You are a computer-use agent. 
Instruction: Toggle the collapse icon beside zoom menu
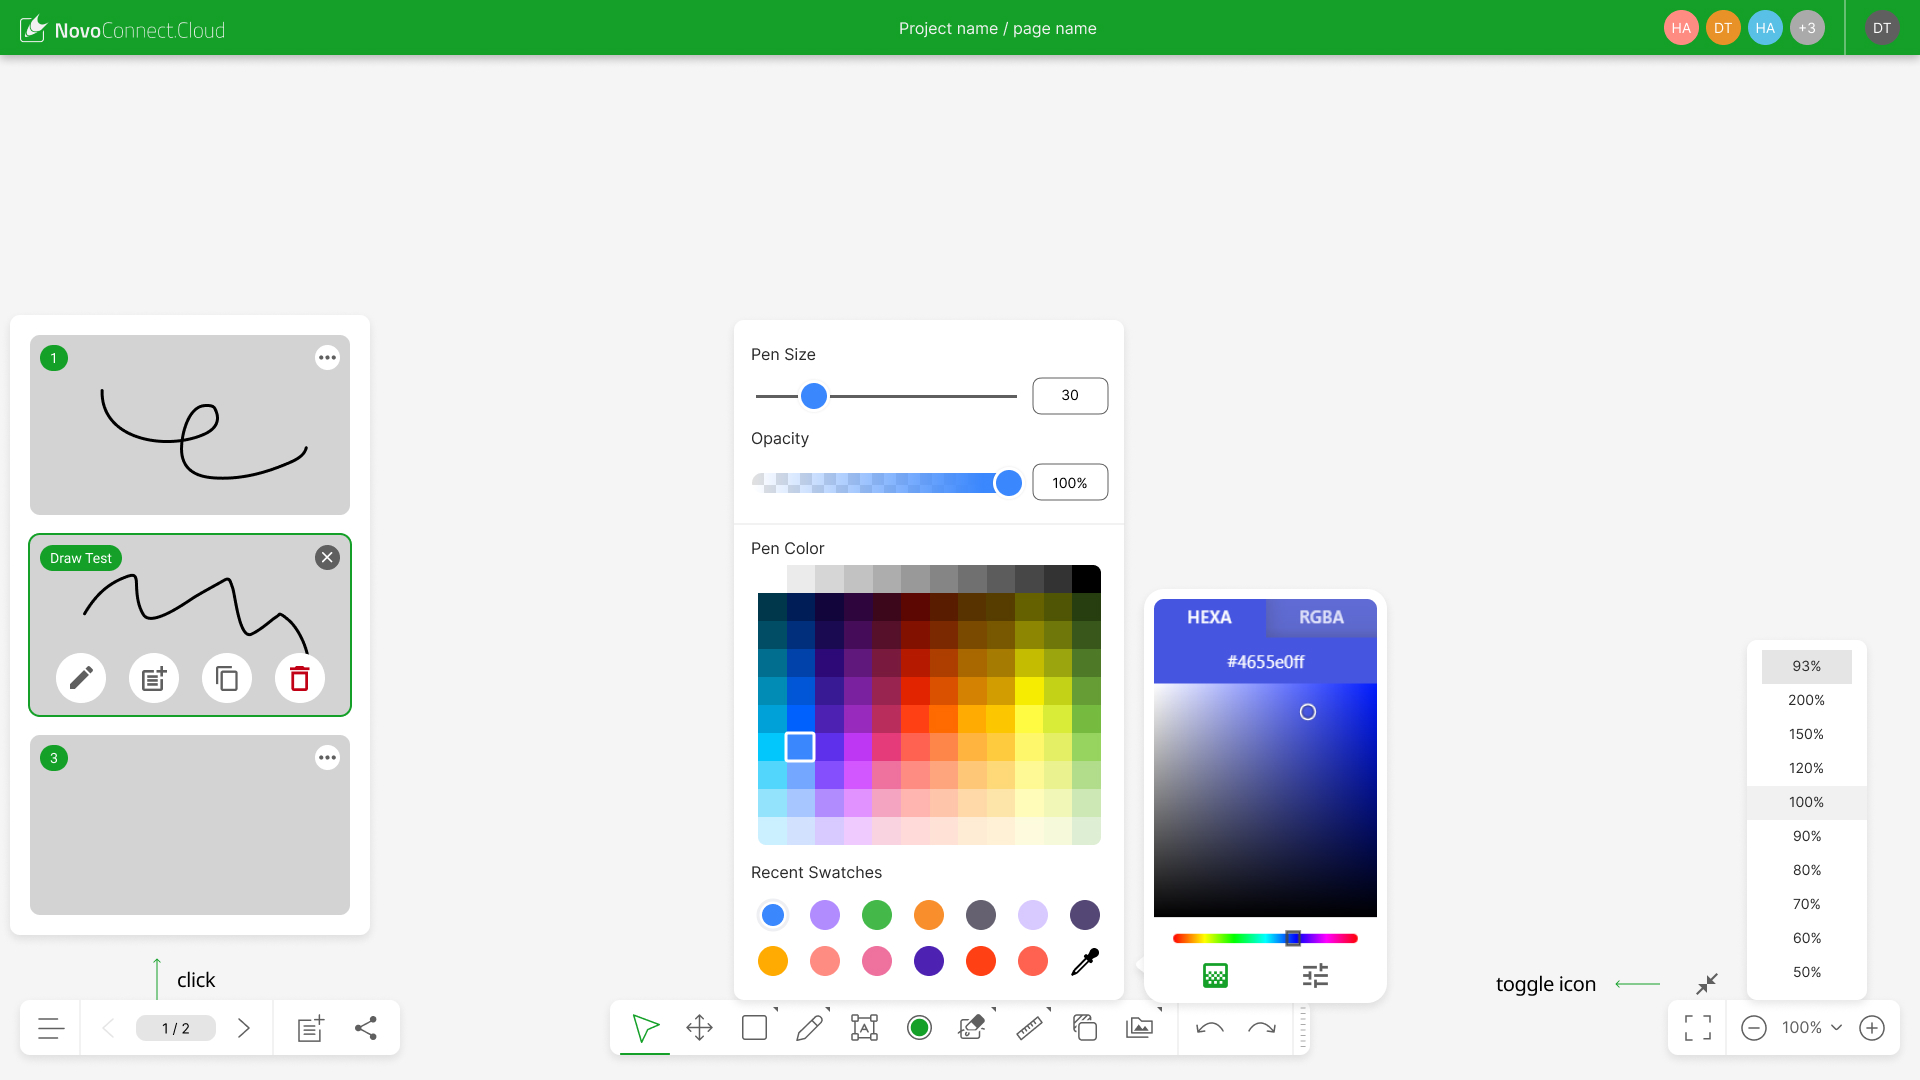(x=1707, y=984)
